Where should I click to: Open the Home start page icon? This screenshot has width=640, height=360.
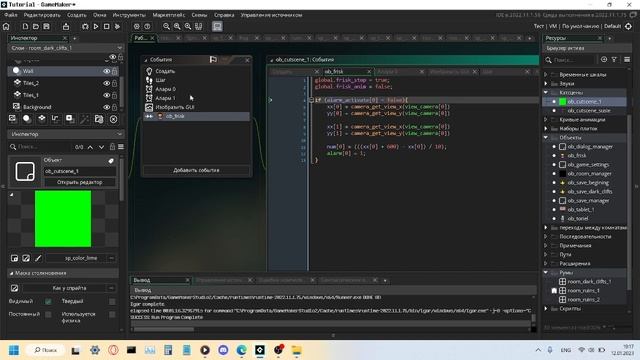[x=6, y=27]
